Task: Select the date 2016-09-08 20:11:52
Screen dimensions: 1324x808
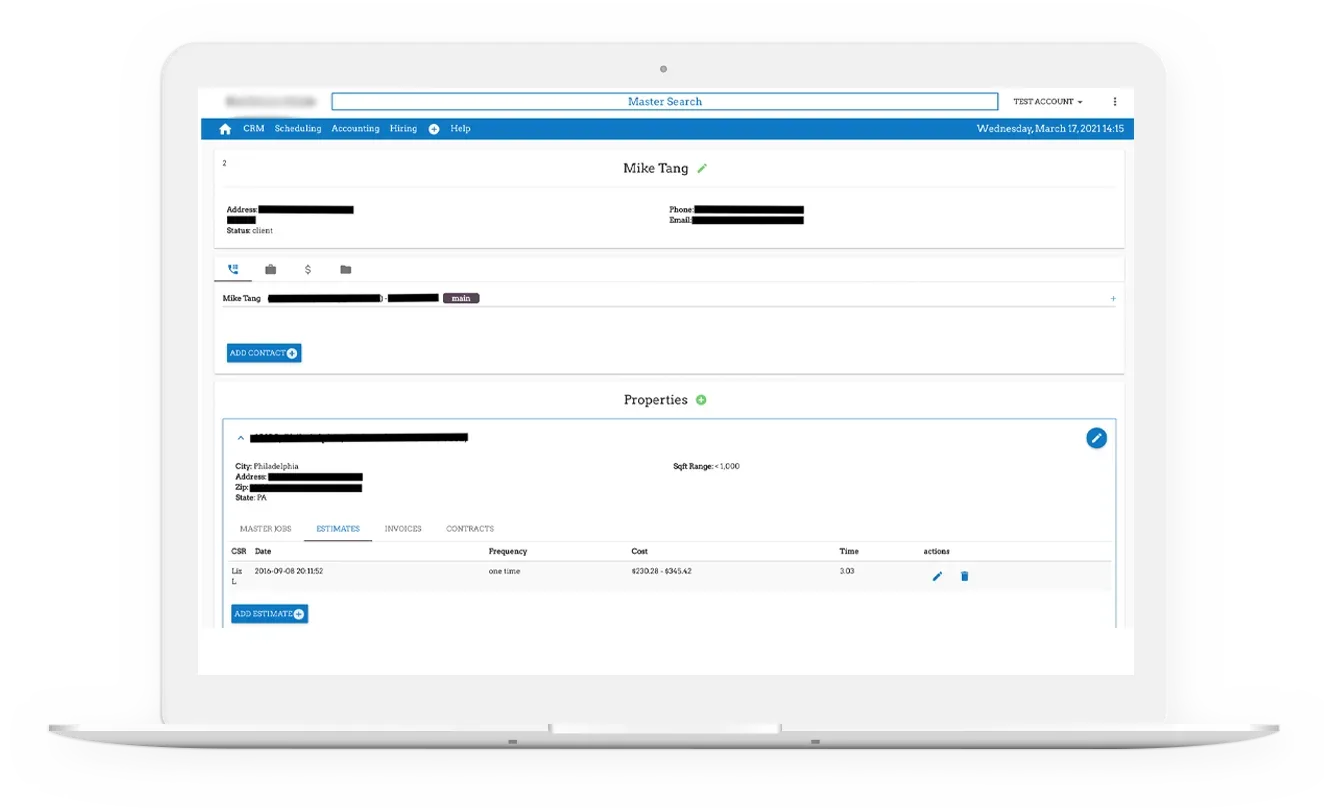Action: 289,572
